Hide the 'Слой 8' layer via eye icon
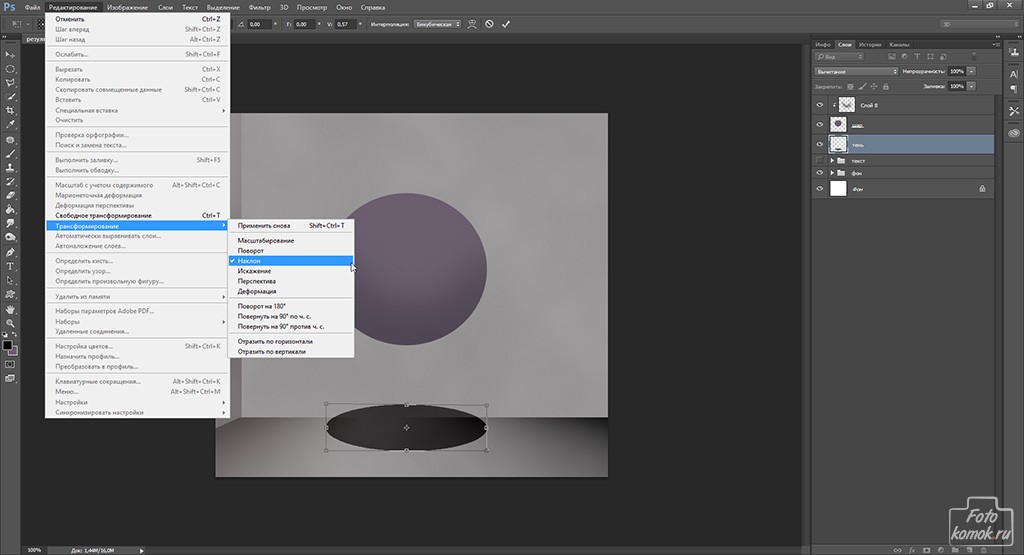 [x=820, y=105]
